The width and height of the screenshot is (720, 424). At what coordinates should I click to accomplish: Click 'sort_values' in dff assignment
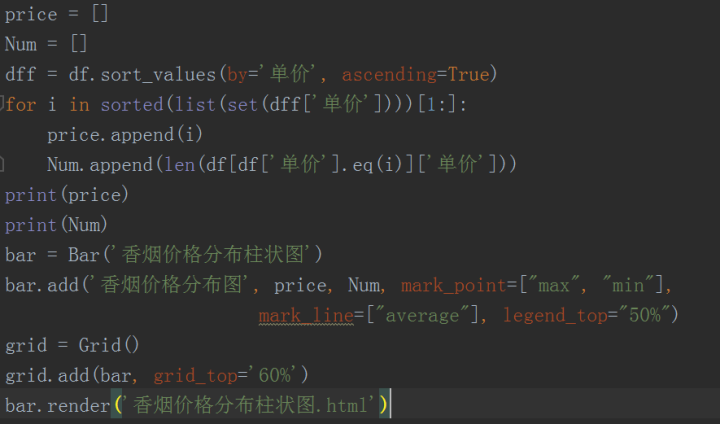click(x=158, y=74)
